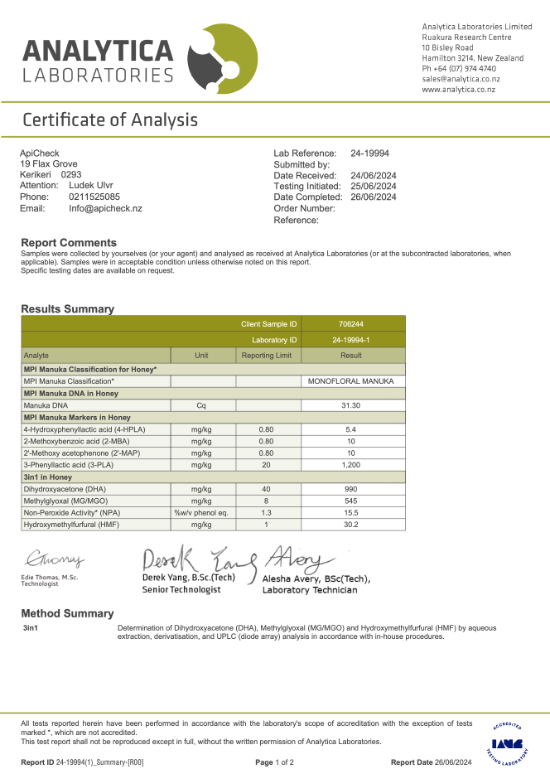Select the Report Date 26/06/2024 footer

tap(431, 762)
